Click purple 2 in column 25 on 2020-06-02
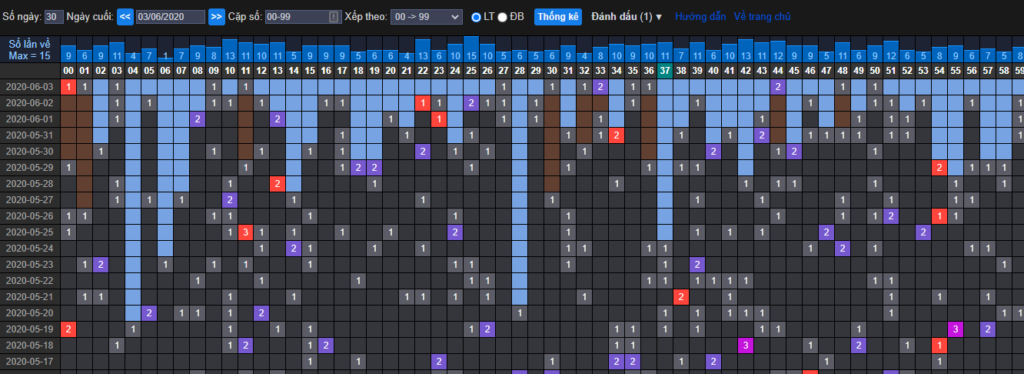Screen dimensions: 1024x374 click(472, 102)
